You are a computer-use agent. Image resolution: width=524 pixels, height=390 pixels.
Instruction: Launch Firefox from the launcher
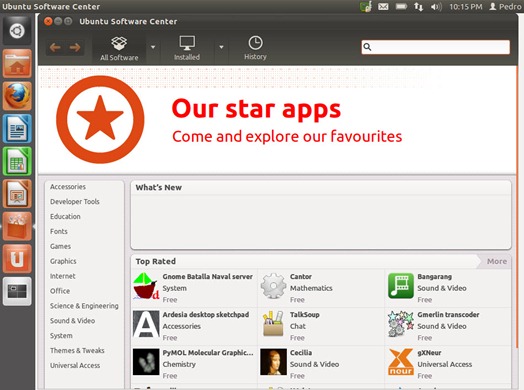17,96
